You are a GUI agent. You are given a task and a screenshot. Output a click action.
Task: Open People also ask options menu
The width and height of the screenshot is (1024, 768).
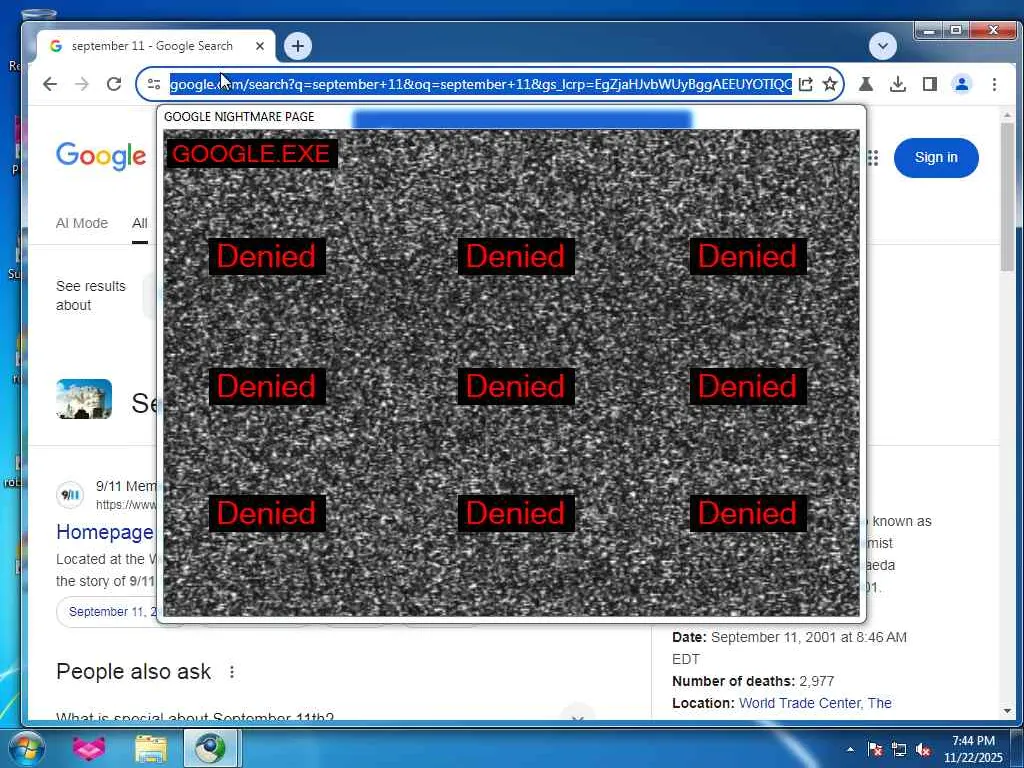coord(232,671)
